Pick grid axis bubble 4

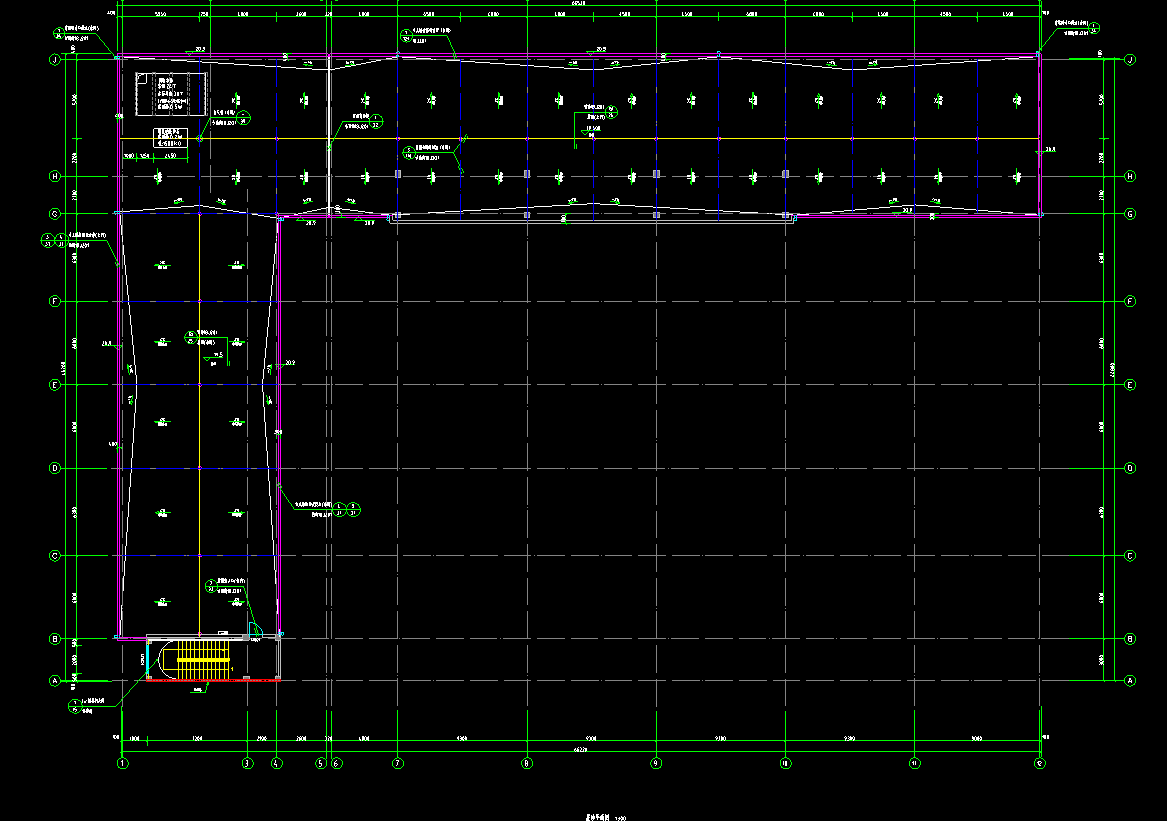(x=277, y=763)
